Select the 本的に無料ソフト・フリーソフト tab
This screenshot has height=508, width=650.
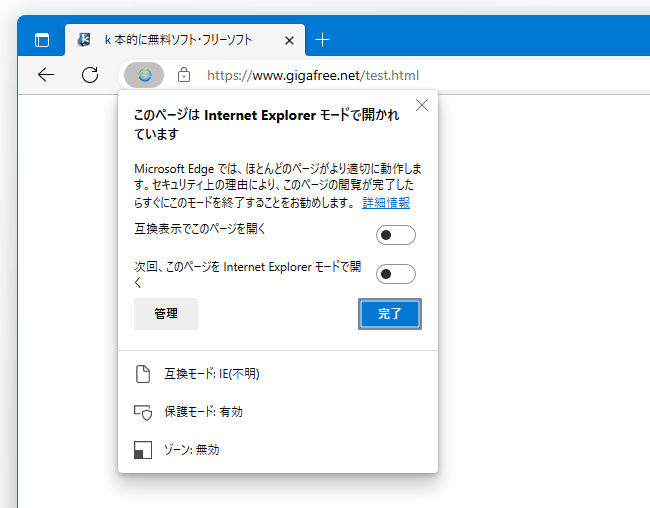(178, 40)
